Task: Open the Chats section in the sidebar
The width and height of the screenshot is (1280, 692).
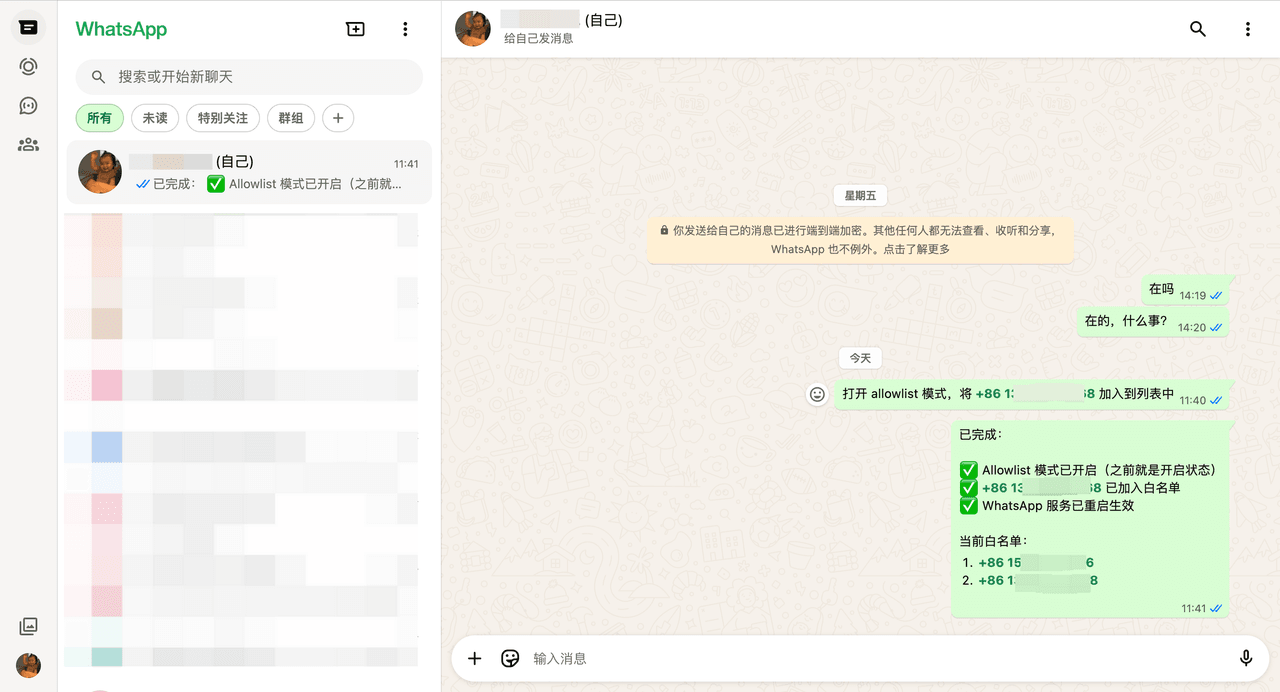Action: 28,27
